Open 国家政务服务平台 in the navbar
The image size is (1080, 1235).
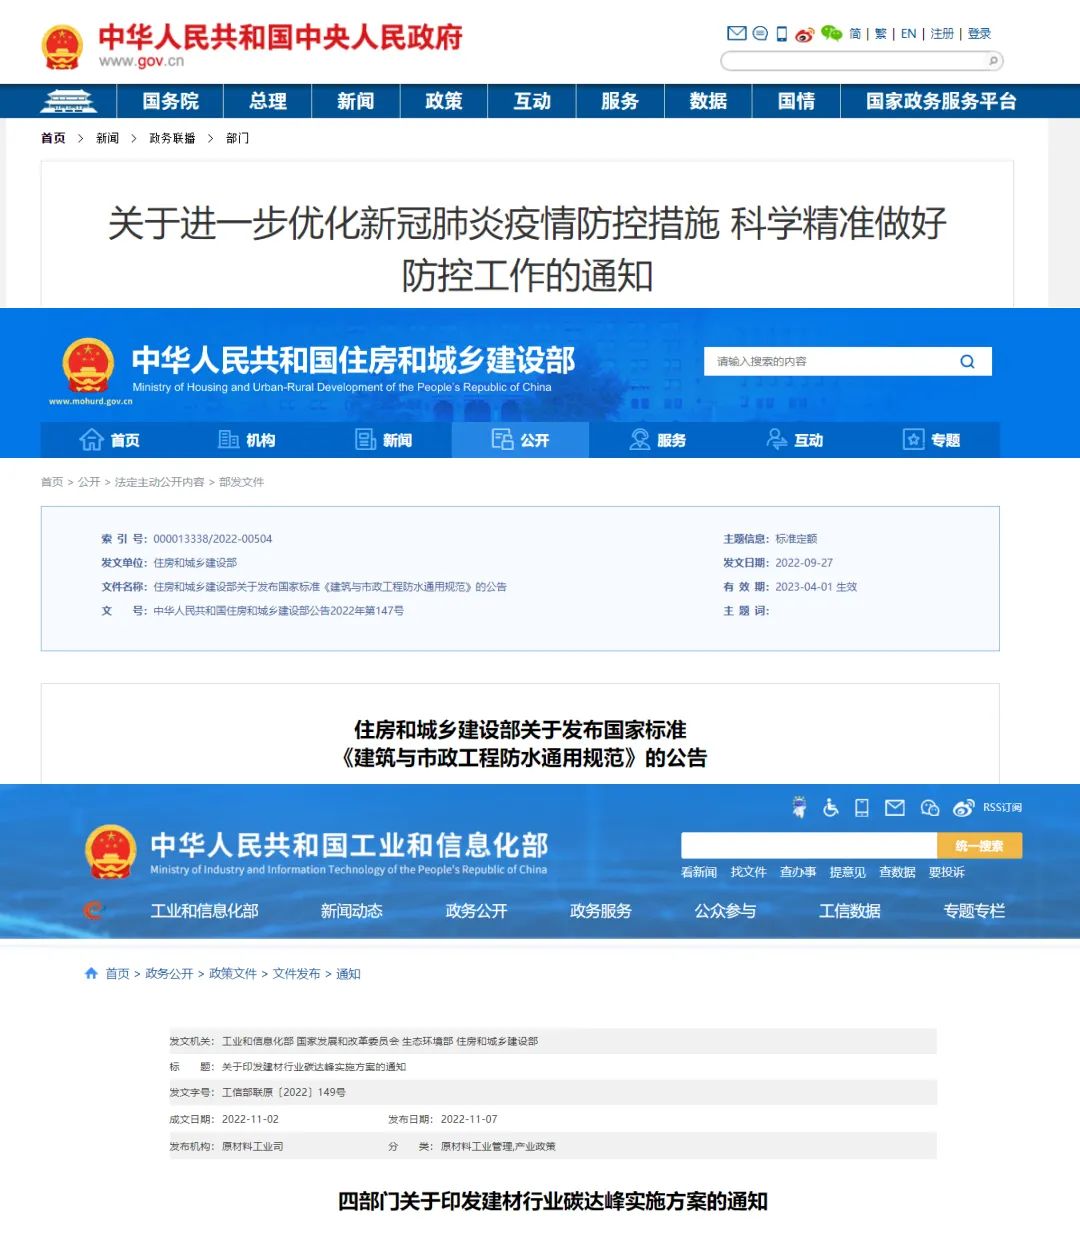tap(941, 101)
